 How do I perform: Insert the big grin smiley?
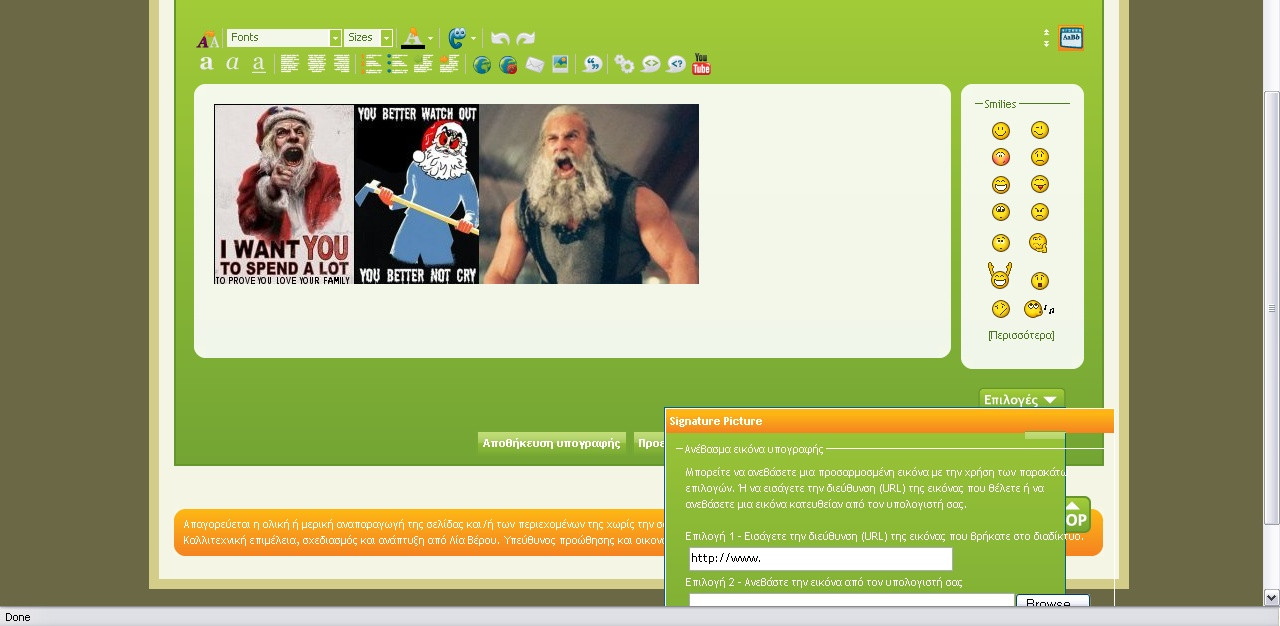click(x=1001, y=185)
